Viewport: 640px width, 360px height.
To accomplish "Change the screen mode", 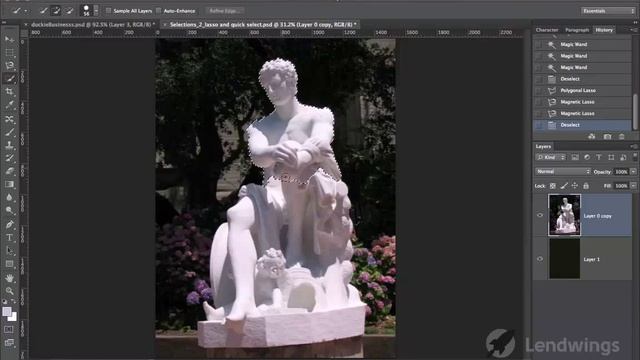I will 9,342.
